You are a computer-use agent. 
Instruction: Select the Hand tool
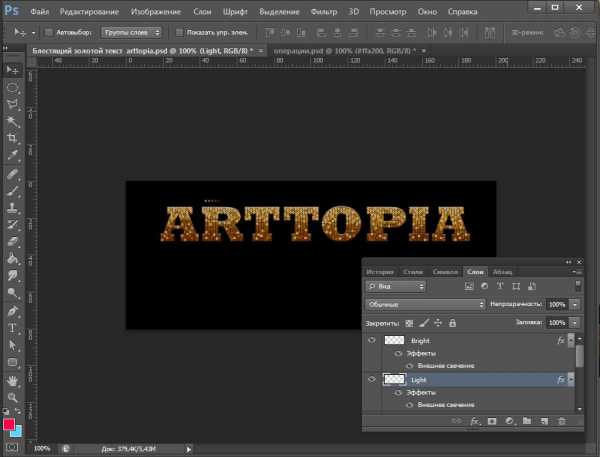(x=12, y=381)
